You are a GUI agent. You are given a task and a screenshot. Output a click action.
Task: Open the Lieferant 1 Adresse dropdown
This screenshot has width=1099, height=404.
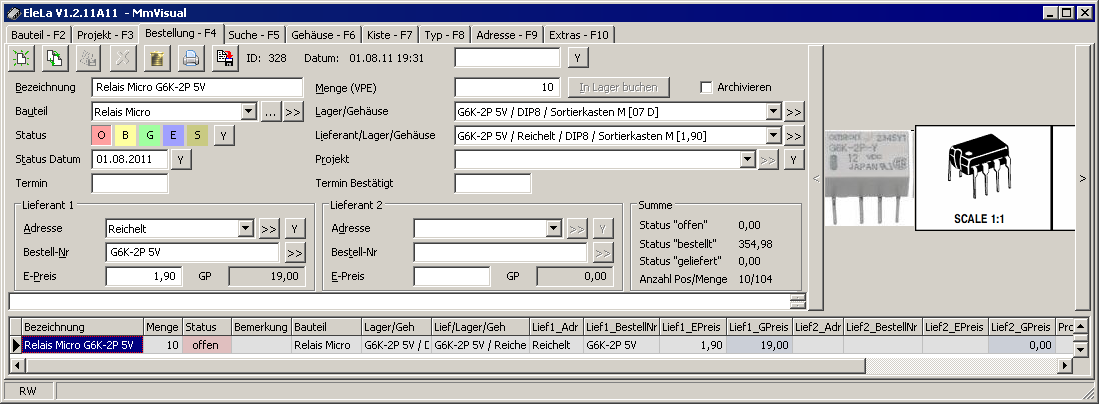pos(245,228)
